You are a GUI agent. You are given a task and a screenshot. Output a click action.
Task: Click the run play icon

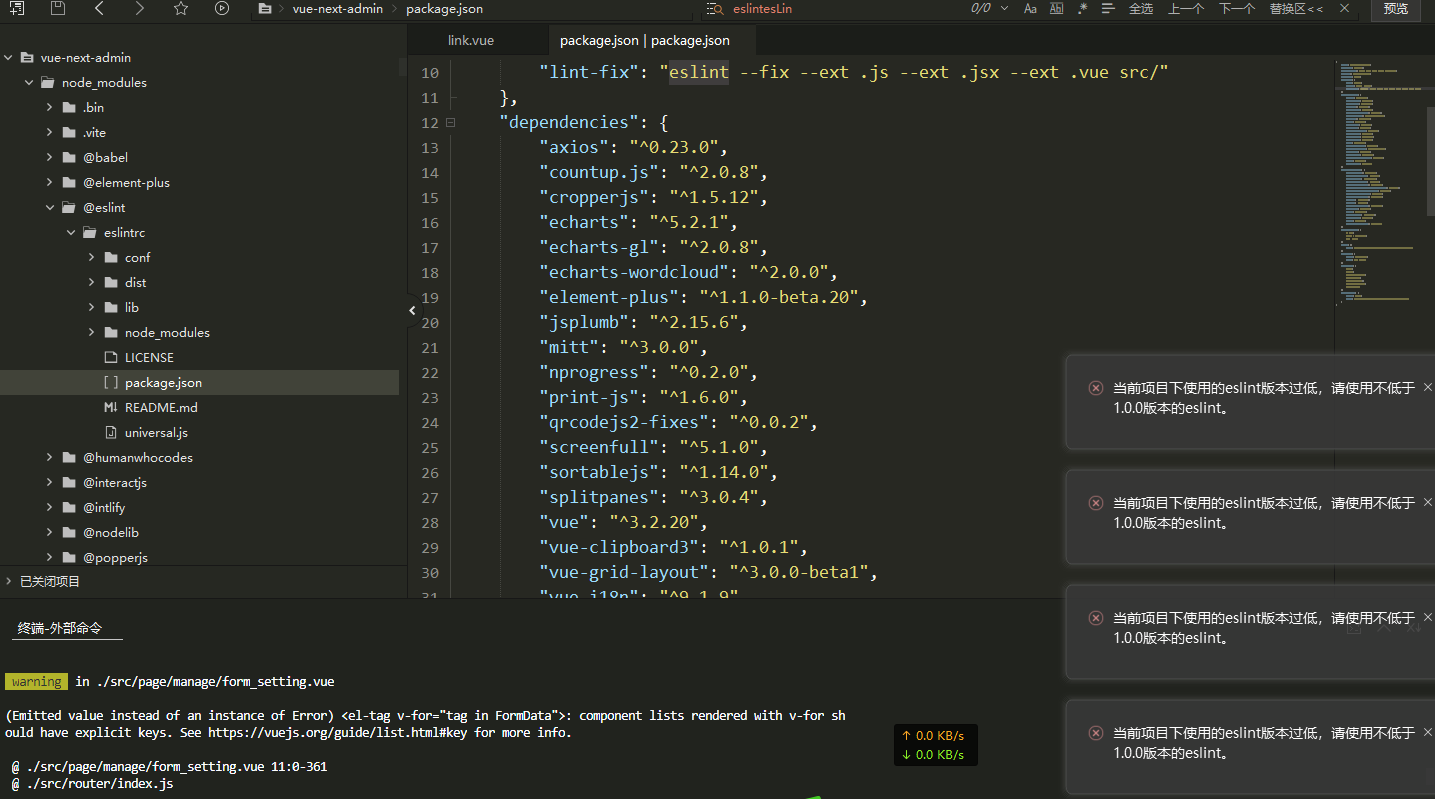point(222,8)
